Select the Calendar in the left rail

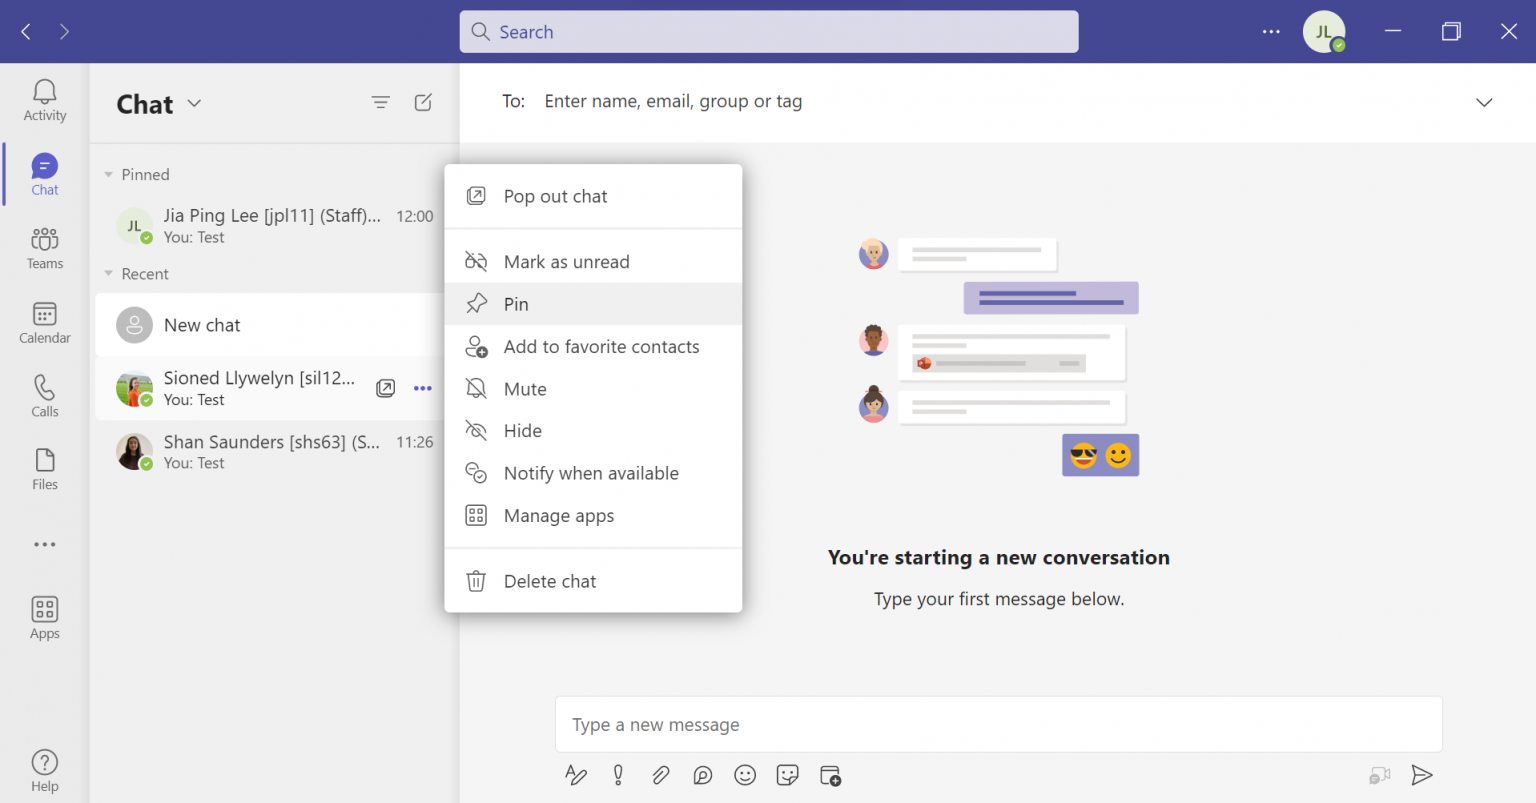pyautogui.click(x=44, y=322)
